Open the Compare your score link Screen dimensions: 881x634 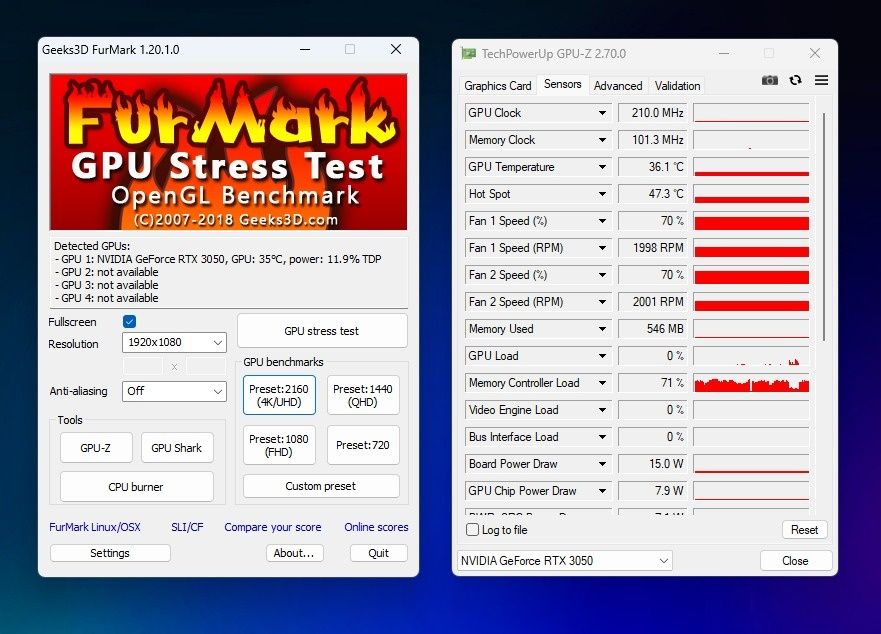click(x=273, y=527)
